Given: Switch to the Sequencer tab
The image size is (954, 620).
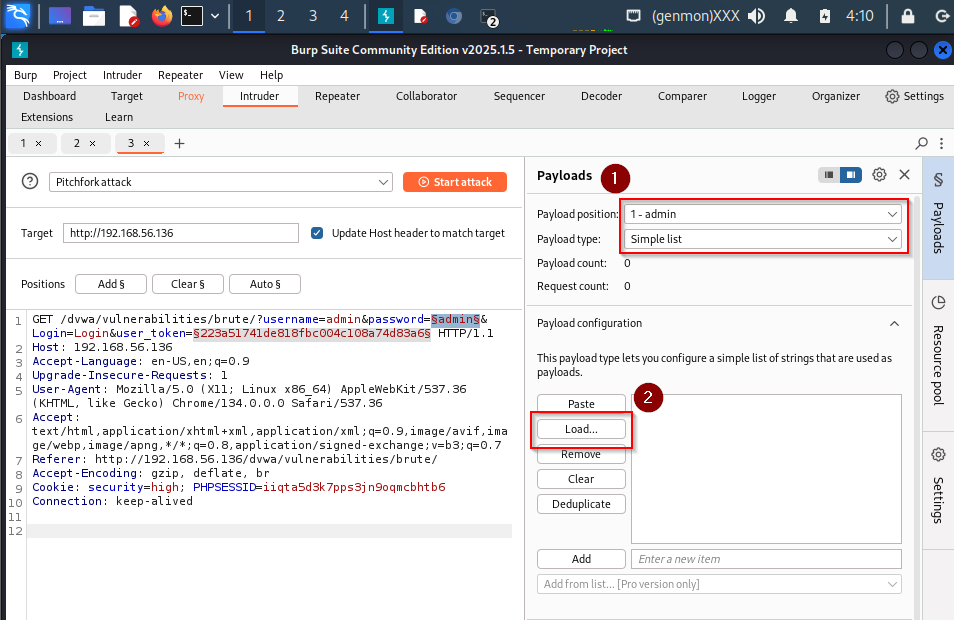Looking at the screenshot, I should [519, 96].
